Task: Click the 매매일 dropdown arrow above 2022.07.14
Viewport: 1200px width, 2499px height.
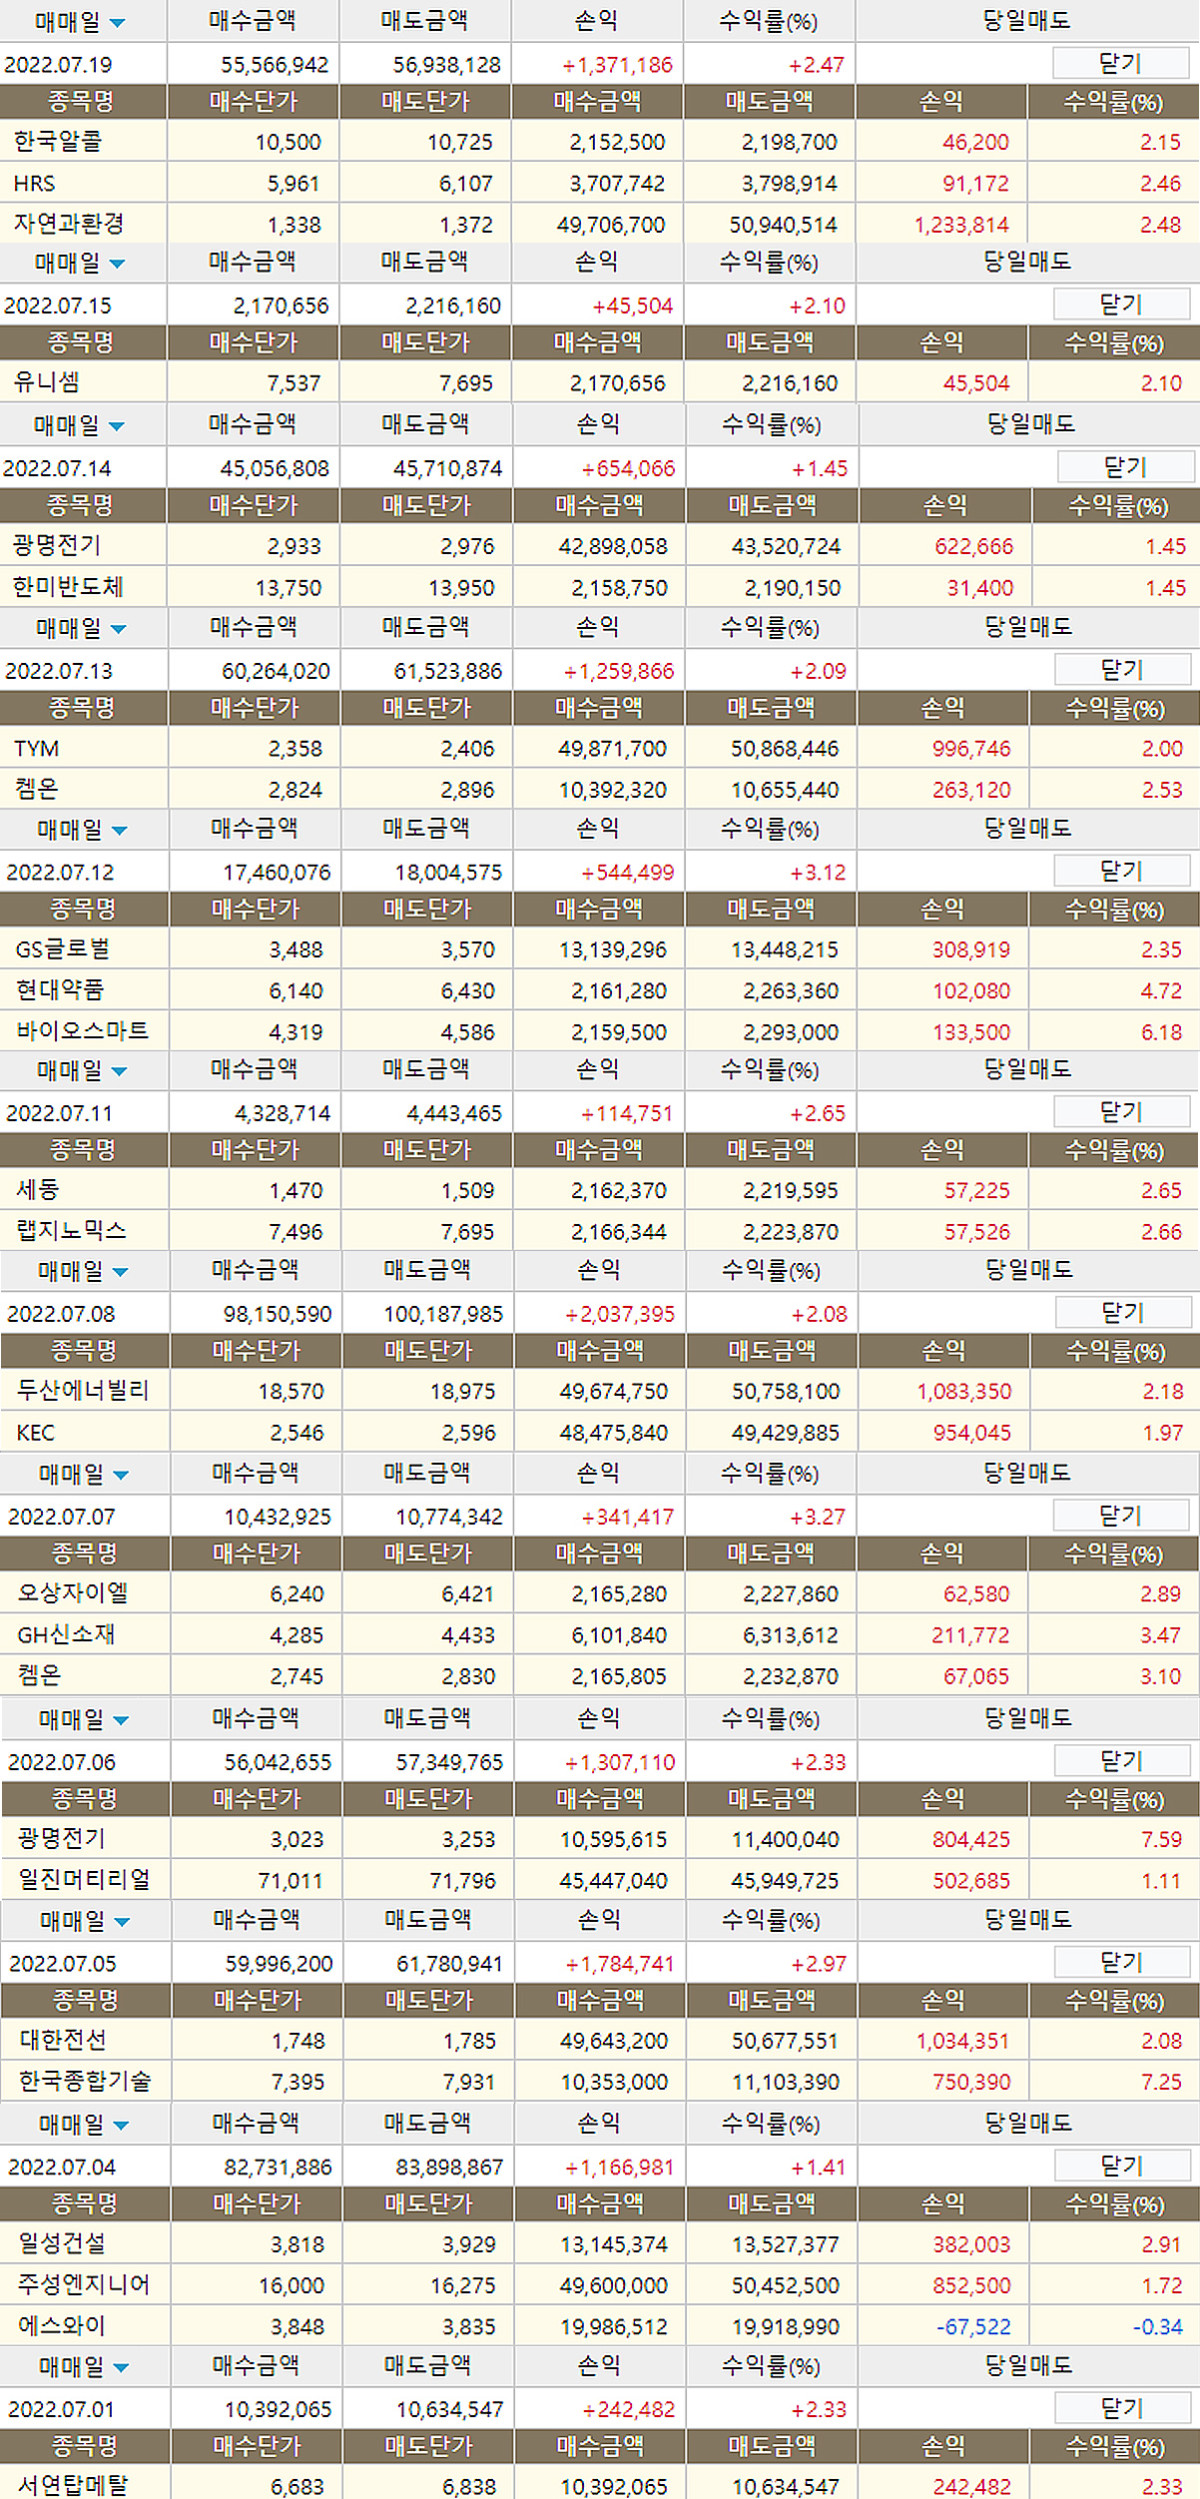Action: point(116,427)
